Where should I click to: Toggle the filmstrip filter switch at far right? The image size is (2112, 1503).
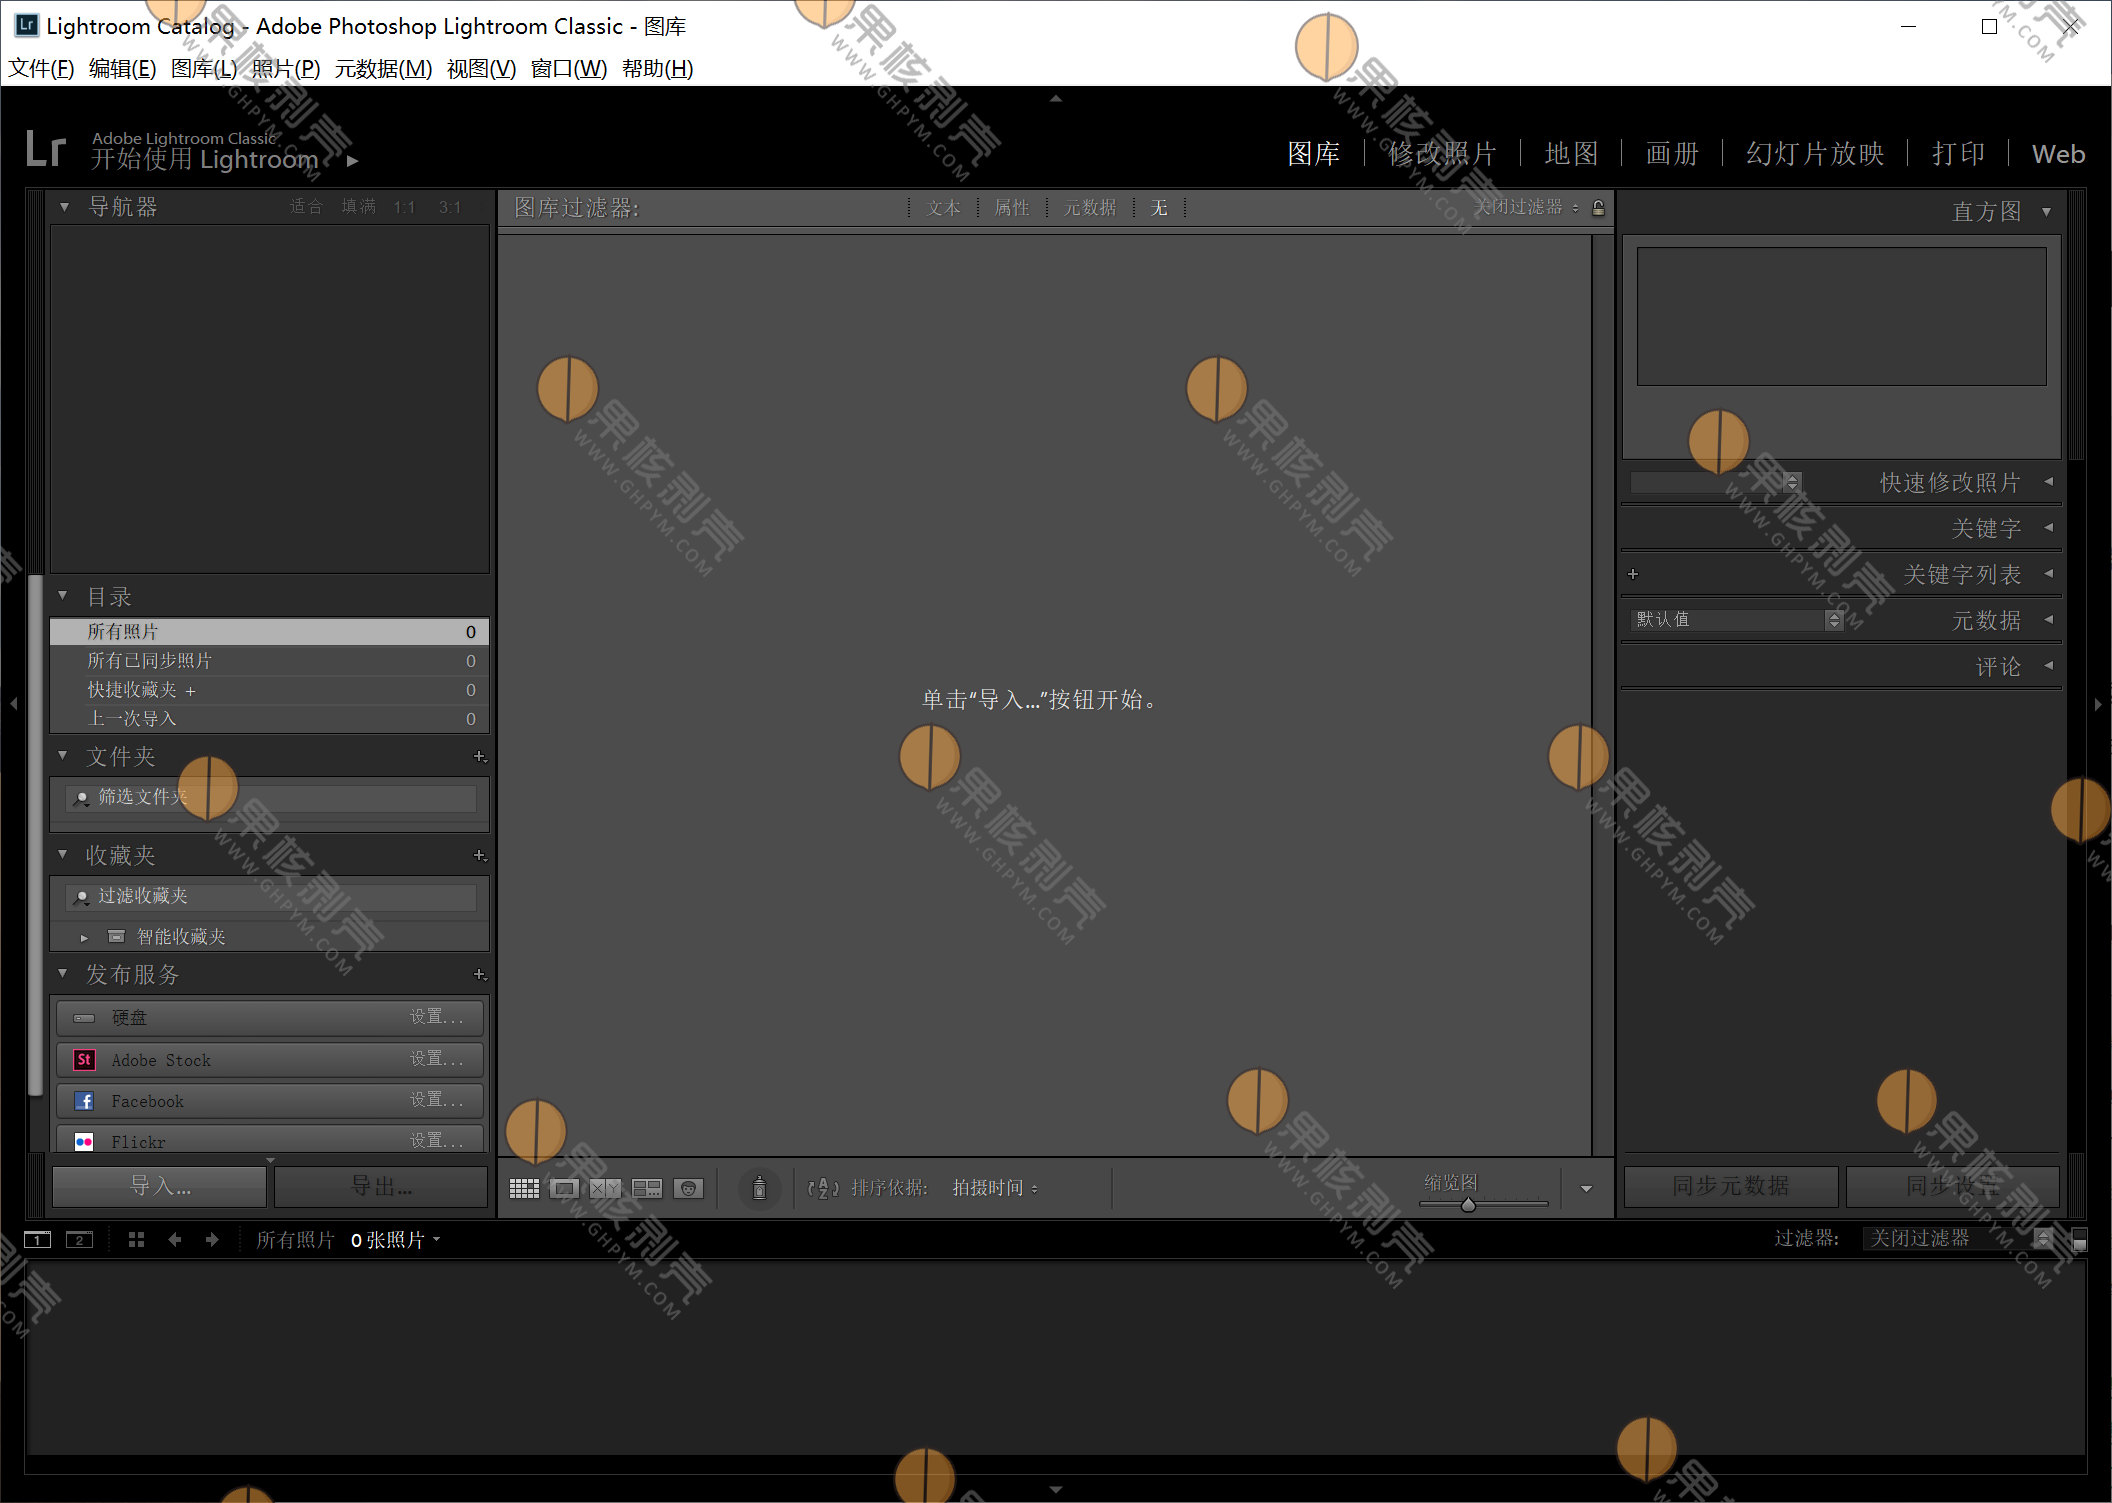2079,1240
